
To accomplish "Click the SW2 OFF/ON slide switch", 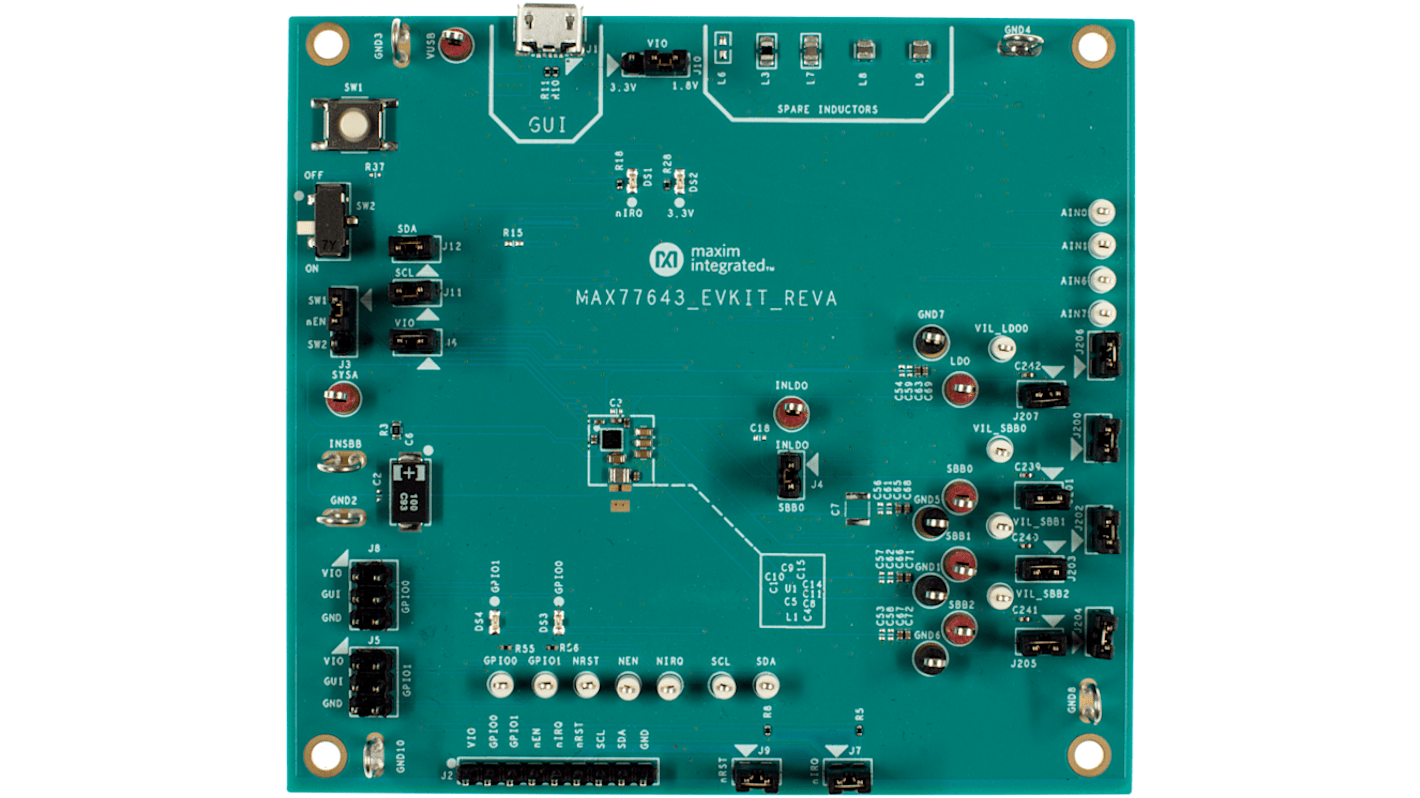I will [329, 221].
